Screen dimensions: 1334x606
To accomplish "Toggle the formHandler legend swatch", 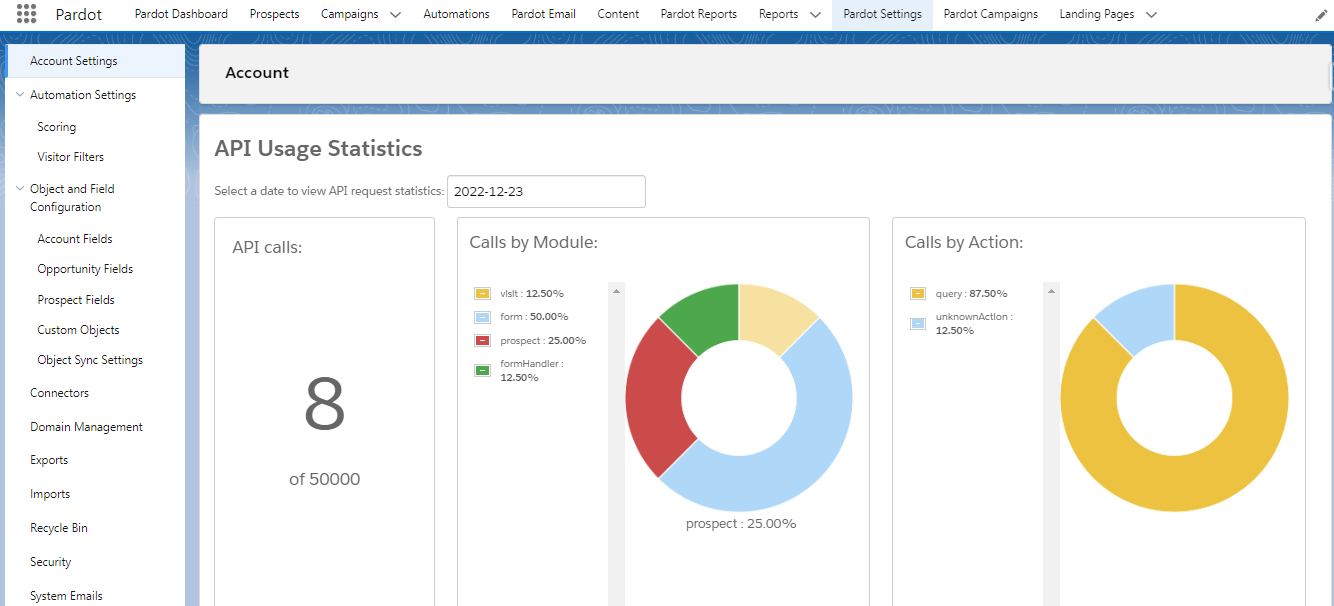I will 482,370.
